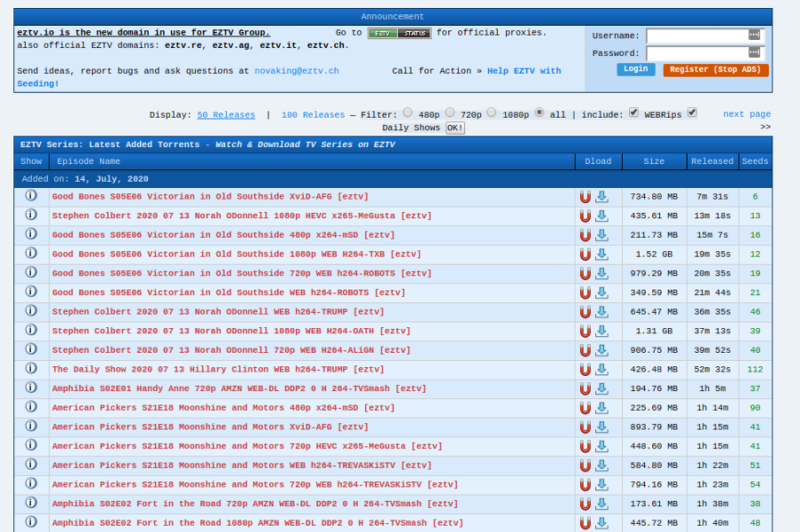The height and width of the screenshot is (532, 800).
Task: Download torrent file for Amphibia S02E01 Handy Anne
Action: click(x=602, y=388)
